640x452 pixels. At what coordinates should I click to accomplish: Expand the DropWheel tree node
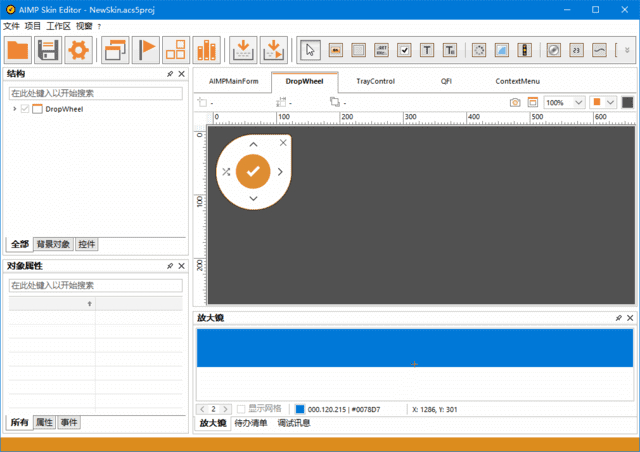pyautogui.click(x=14, y=109)
